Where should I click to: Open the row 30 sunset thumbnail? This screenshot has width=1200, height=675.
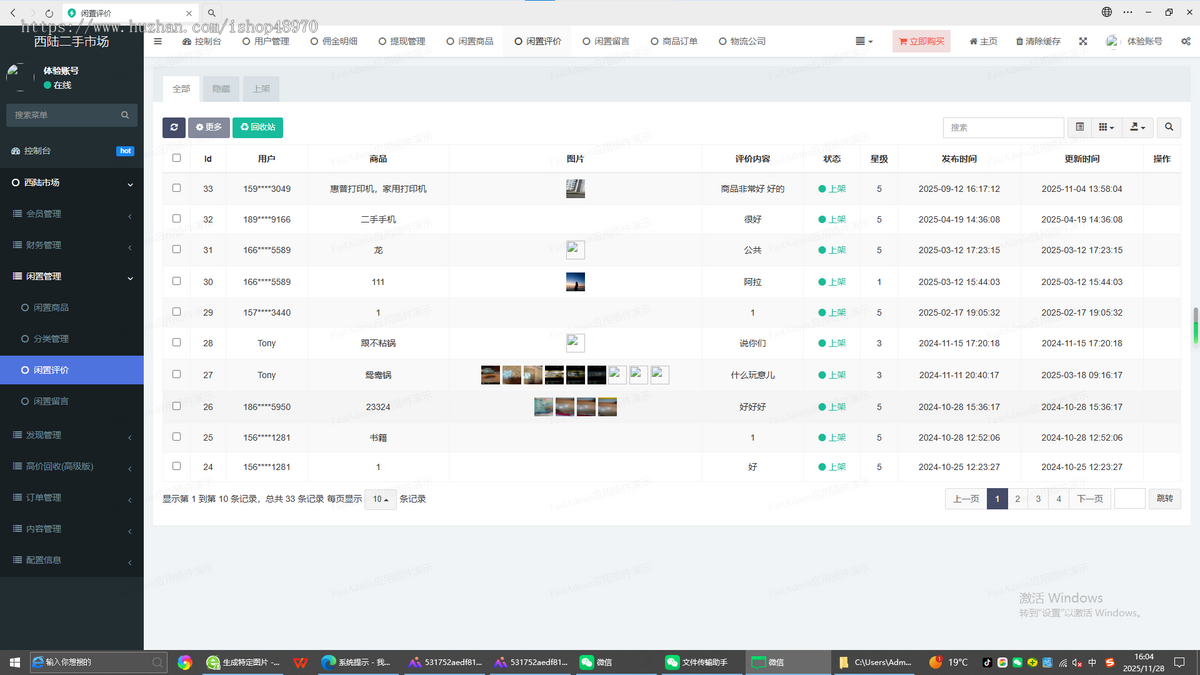(575, 281)
